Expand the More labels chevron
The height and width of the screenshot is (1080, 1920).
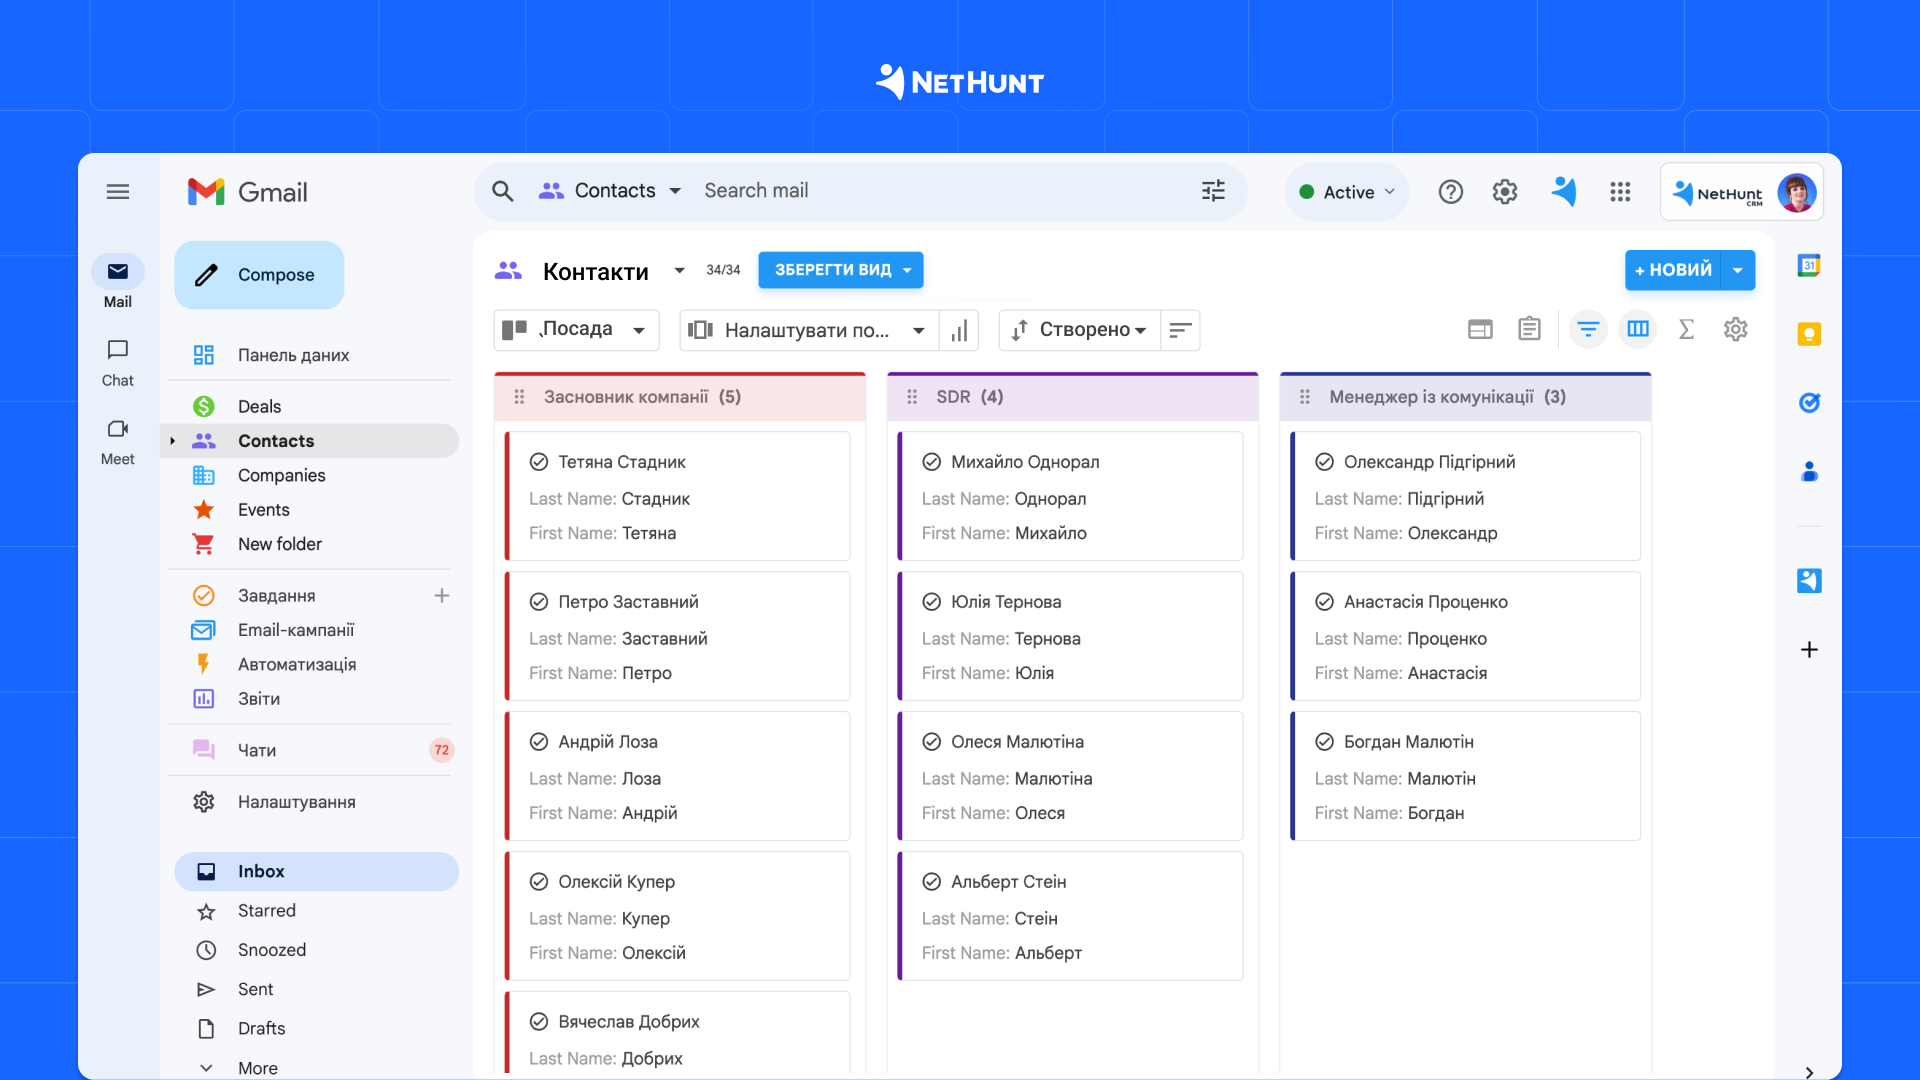tap(206, 1068)
